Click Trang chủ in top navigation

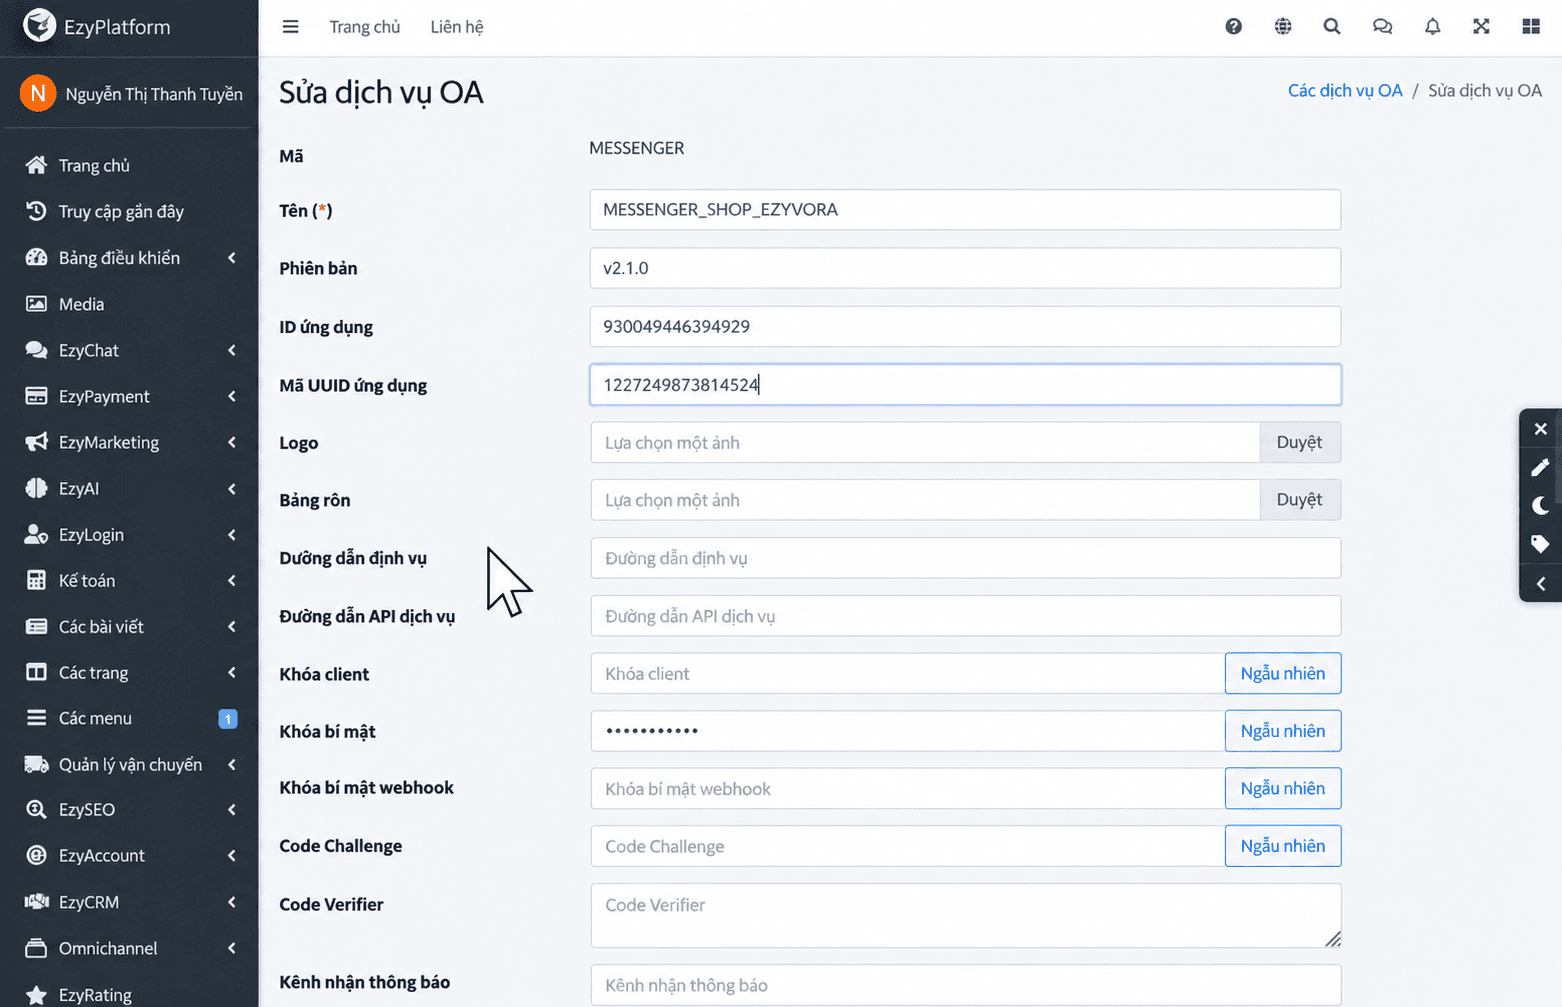tap(365, 27)
